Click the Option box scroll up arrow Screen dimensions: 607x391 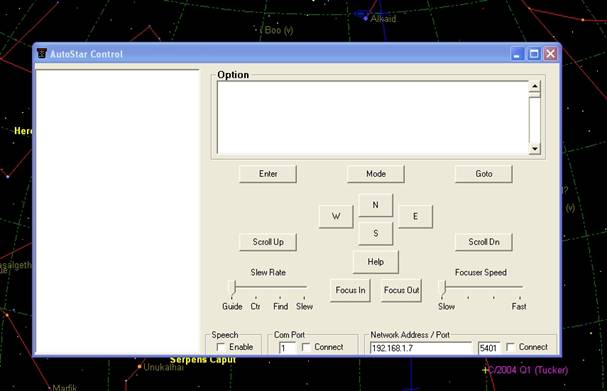(535, 86)
